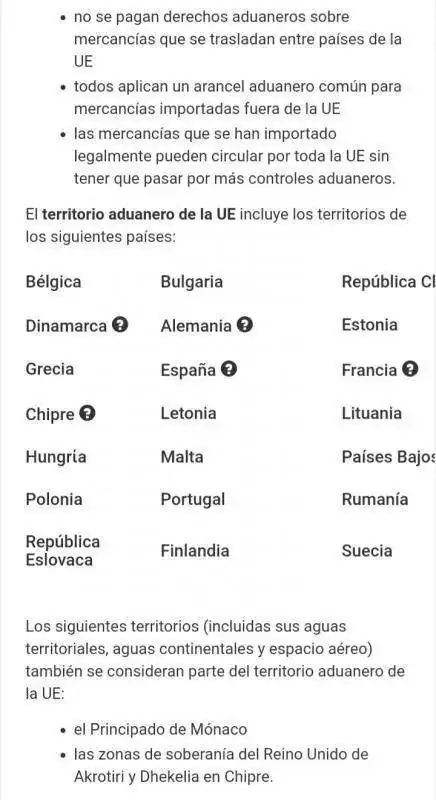Open the help icon next to Francia

[x=410, y=369]
